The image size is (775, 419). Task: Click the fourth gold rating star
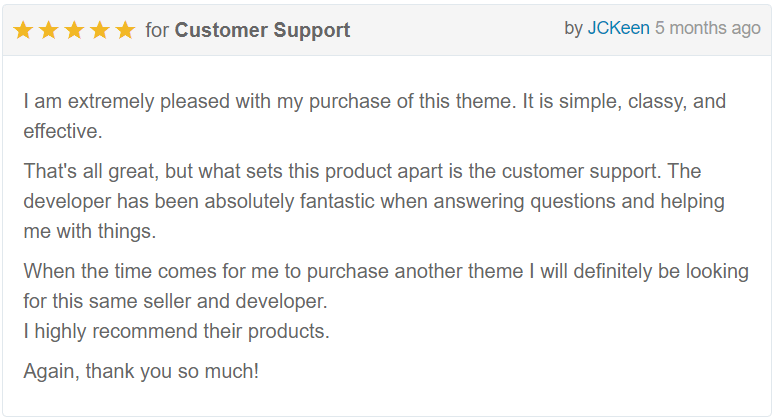pos(100,30)
